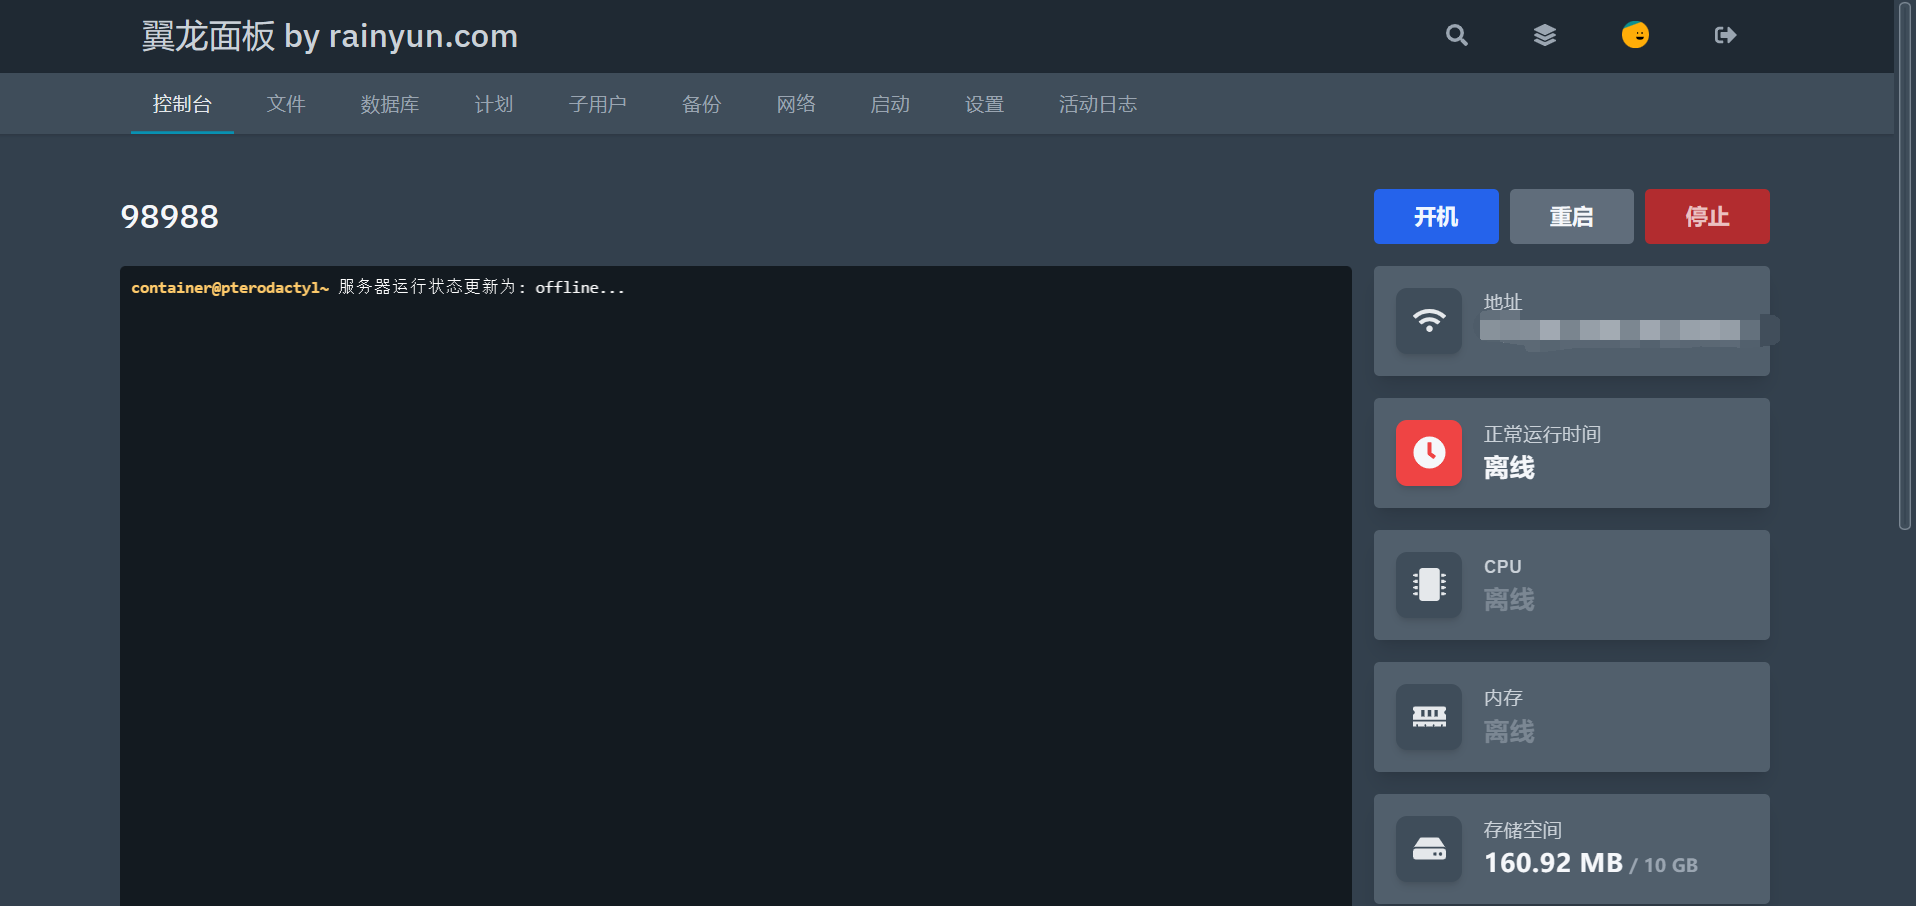Go to the 子用户 tab

coord(598,104)
